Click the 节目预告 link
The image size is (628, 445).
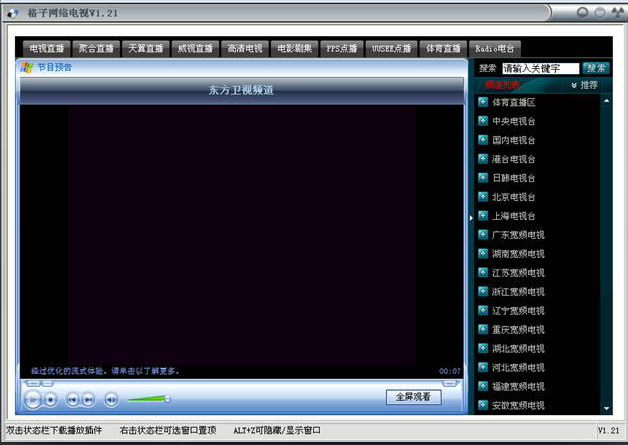(x=54, y=67)
